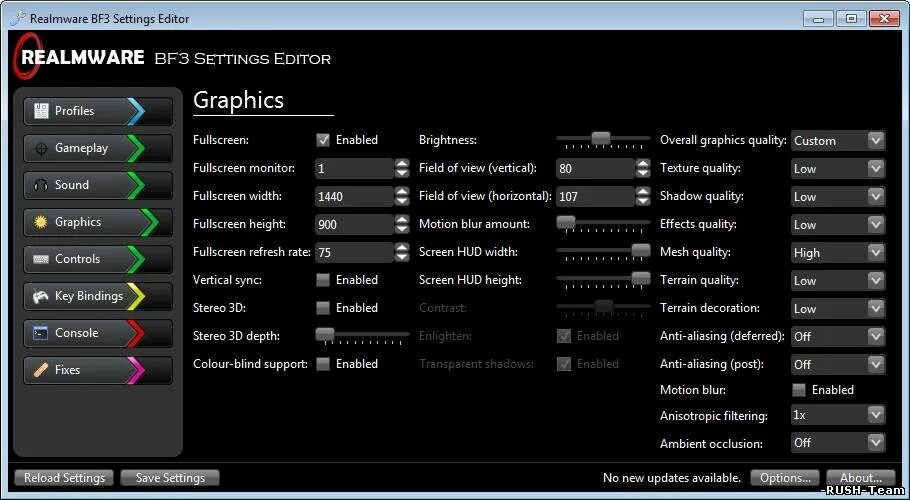Click the Console terminal icon
910x500 pixels.
[x=41, y=333]
